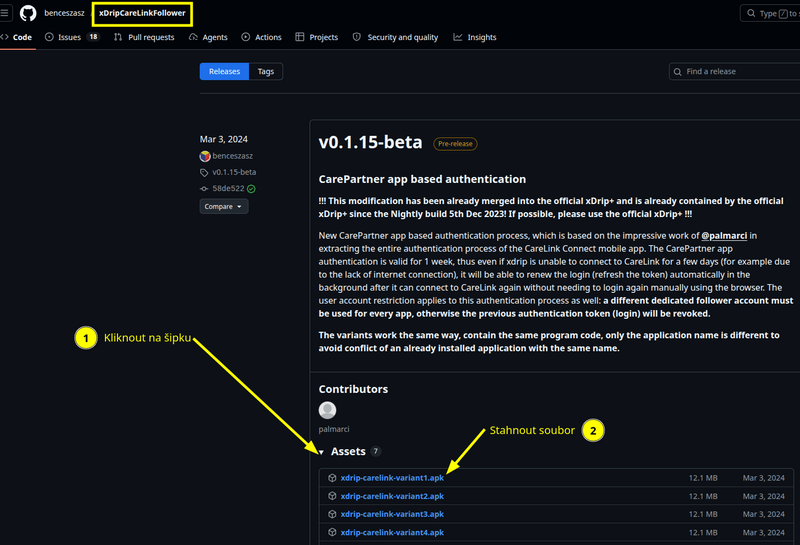Click package icon of variant1.apk
800x545 pixels.
[x=332, y=478]
